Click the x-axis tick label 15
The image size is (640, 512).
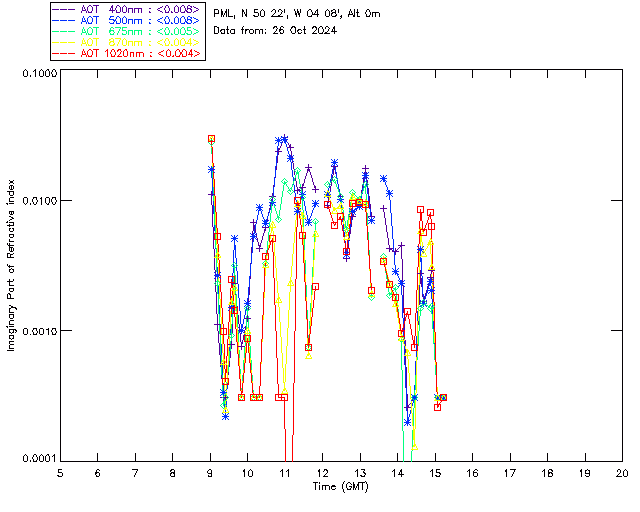coord(435,473)
